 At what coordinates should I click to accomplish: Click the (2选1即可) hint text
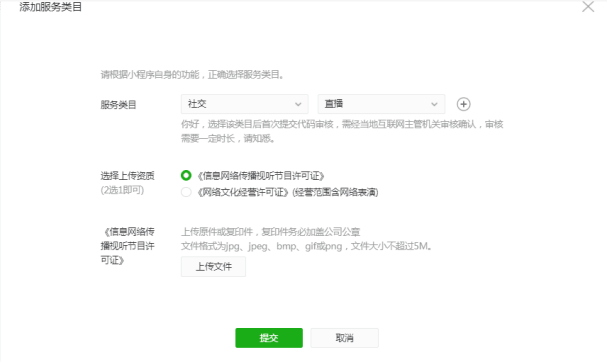tap(122, 190)
